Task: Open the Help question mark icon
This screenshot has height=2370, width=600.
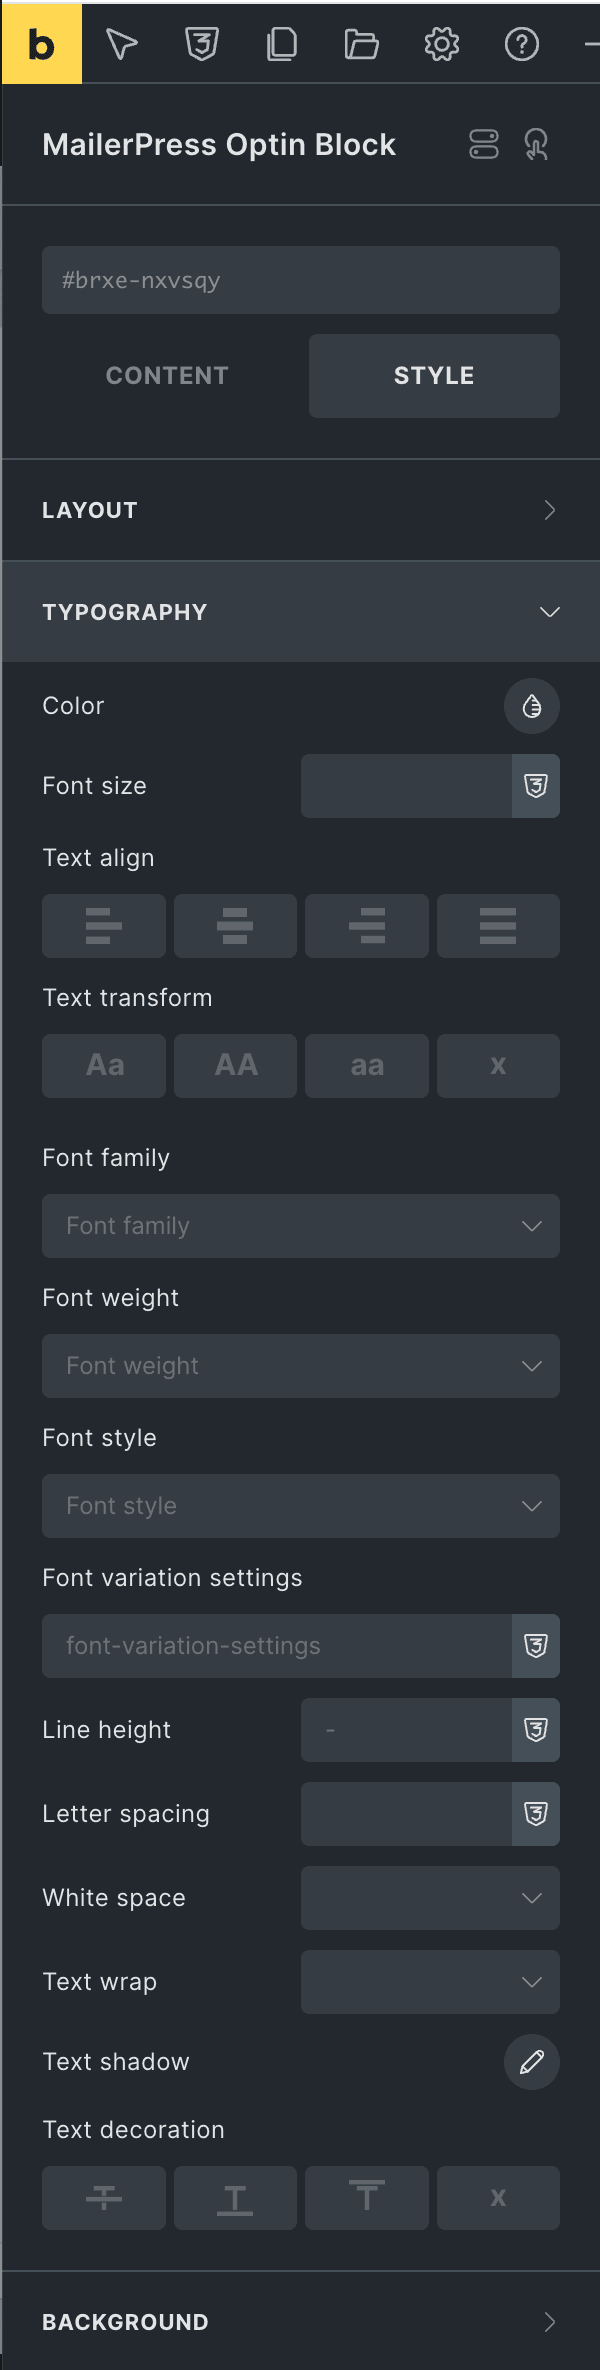Action: (521, 44)
